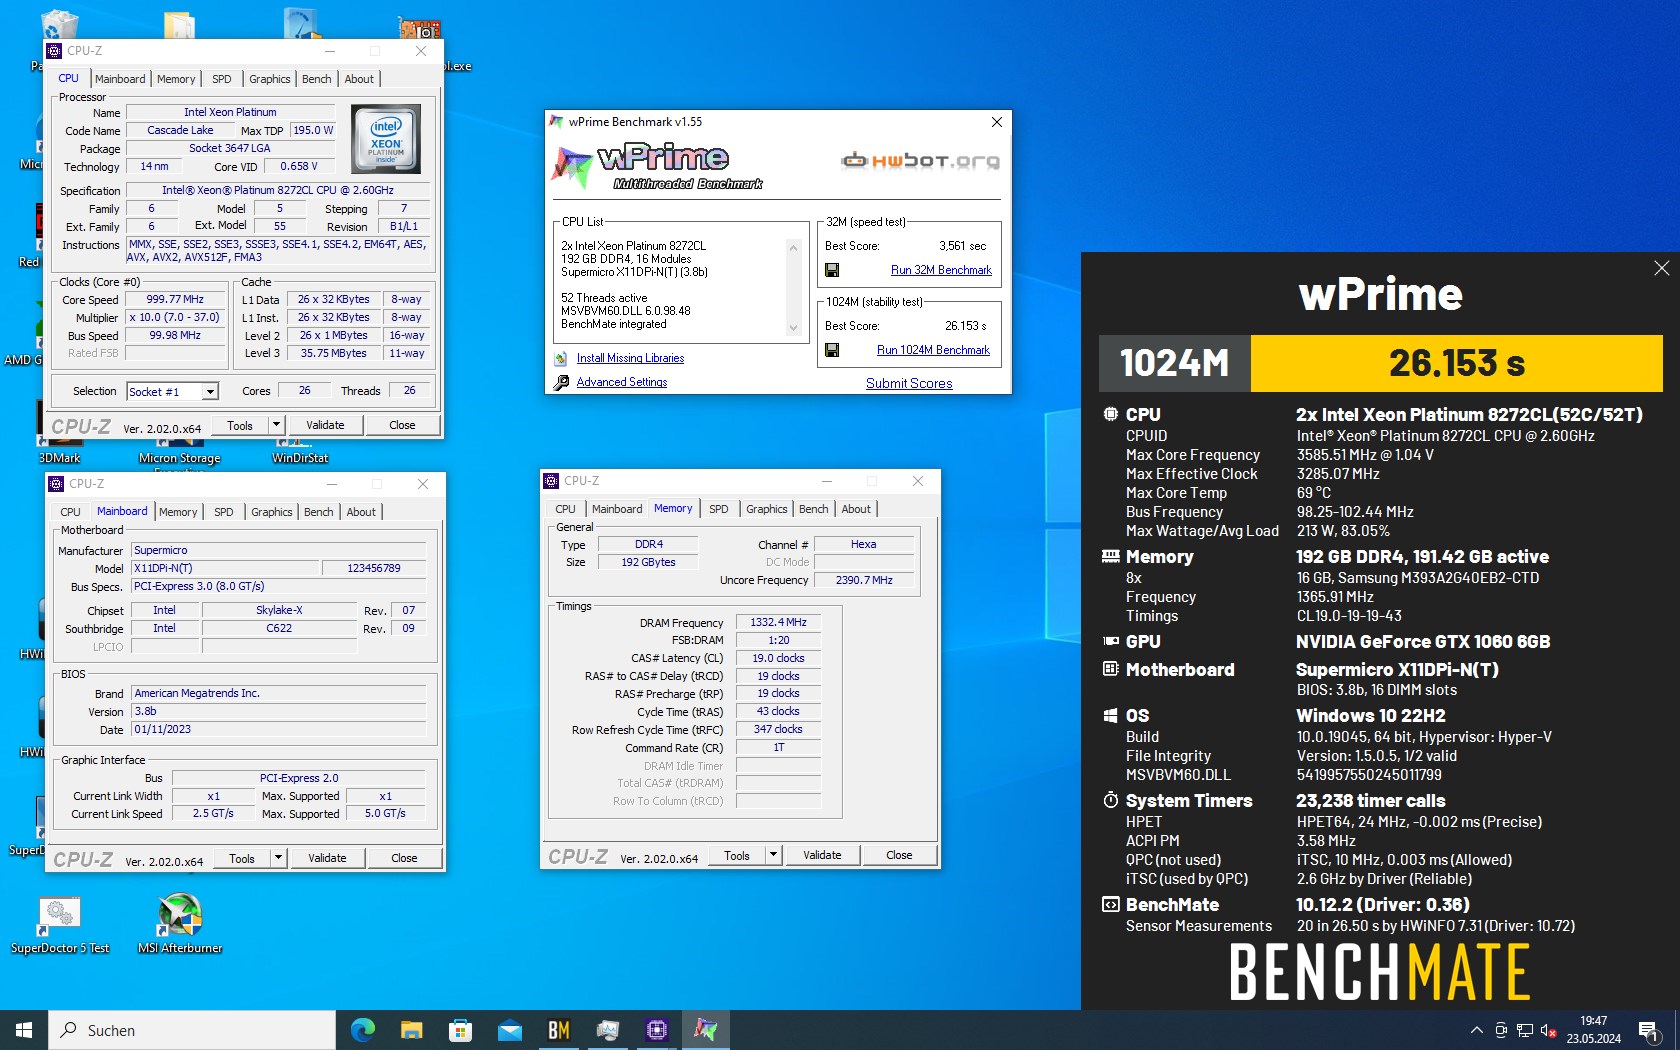
Task: Click Validate in Mainboard CPU-Z window
Action: [327, 858]
